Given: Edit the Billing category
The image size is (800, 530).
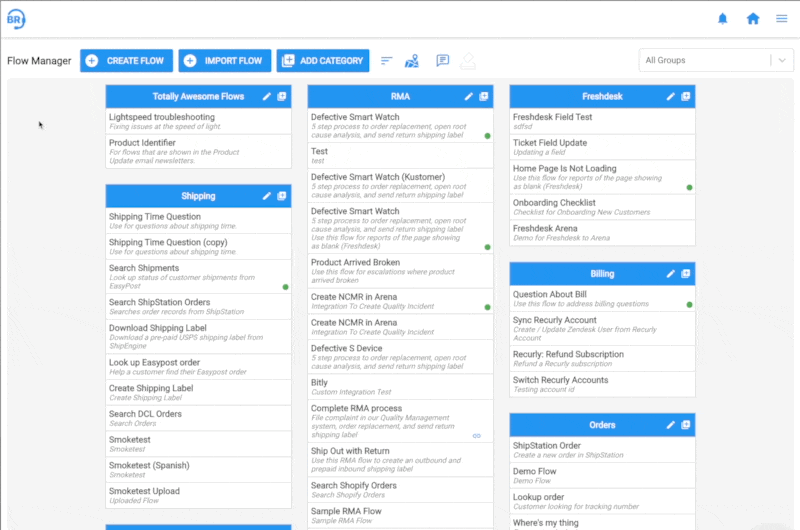Looking at the screenshot, I should 670,274.
